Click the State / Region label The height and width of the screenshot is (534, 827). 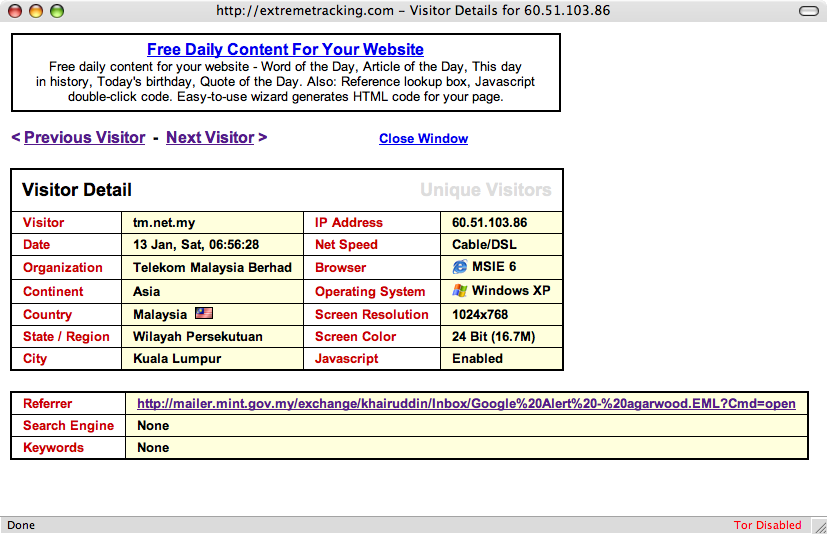coord(66,337)
